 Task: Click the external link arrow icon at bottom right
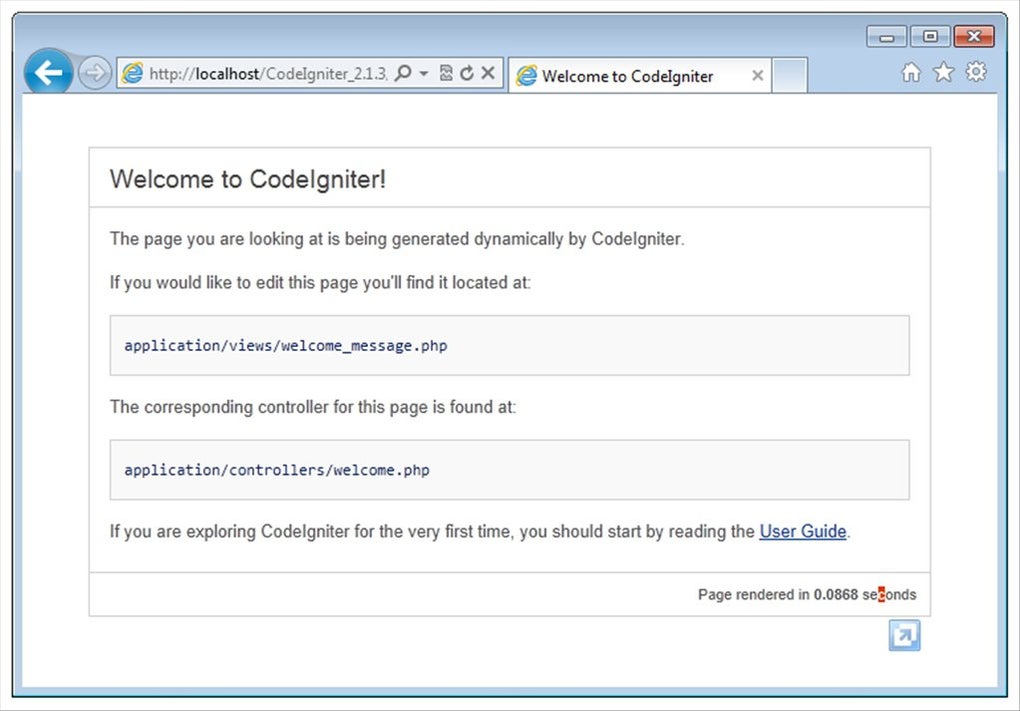coord(903,635)
